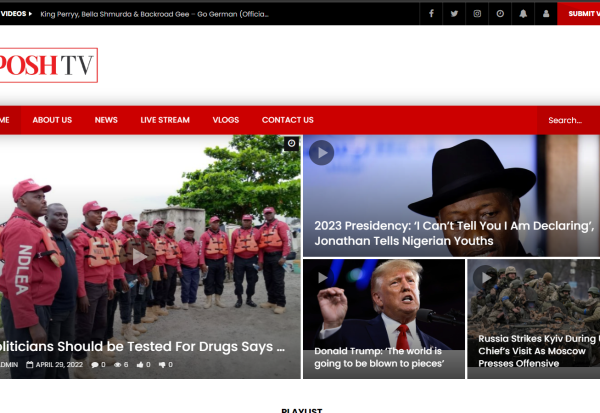The image size is (600, 413).
Task: Play the Donald Trump video
Action: pyautogui.click(x=322, y=278)
